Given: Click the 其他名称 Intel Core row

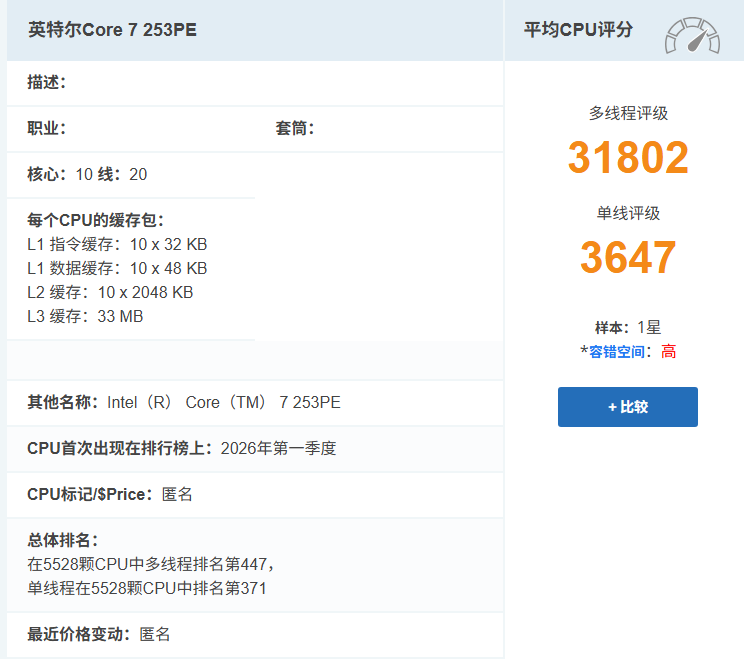Looking at the screenshot, I should tap(184, 402).
